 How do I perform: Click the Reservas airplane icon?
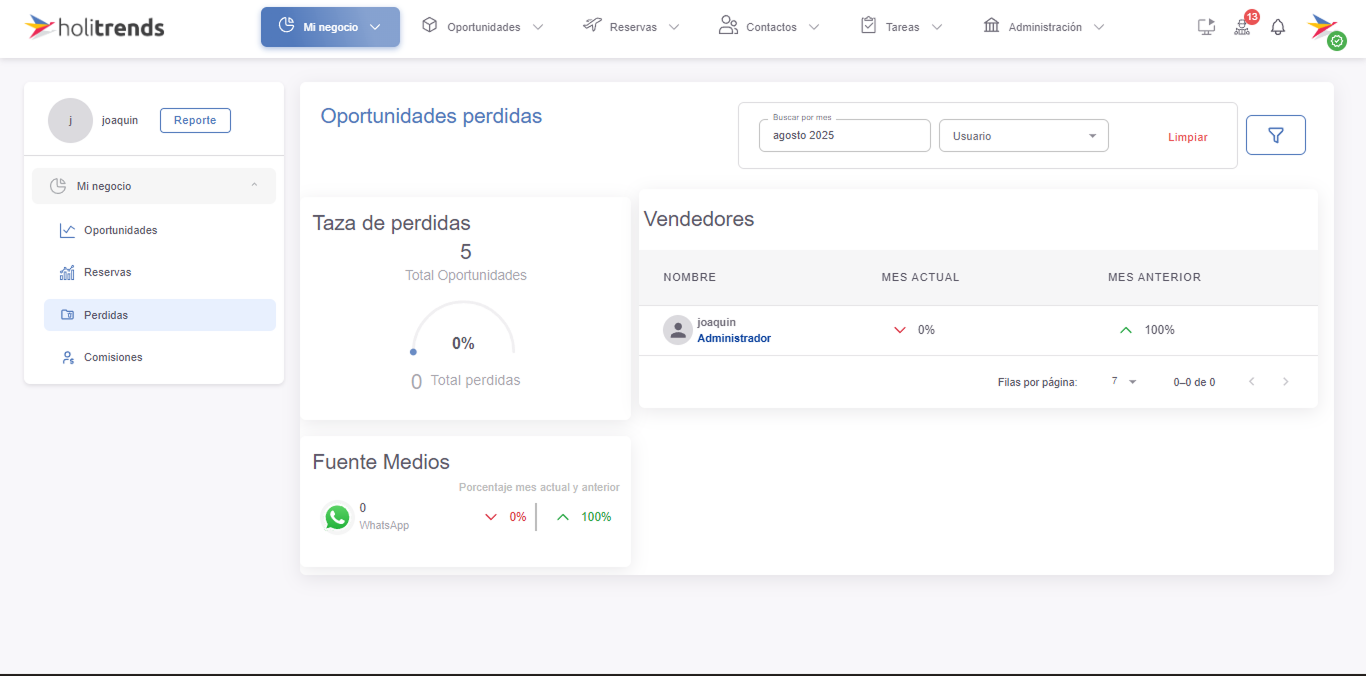592,25
